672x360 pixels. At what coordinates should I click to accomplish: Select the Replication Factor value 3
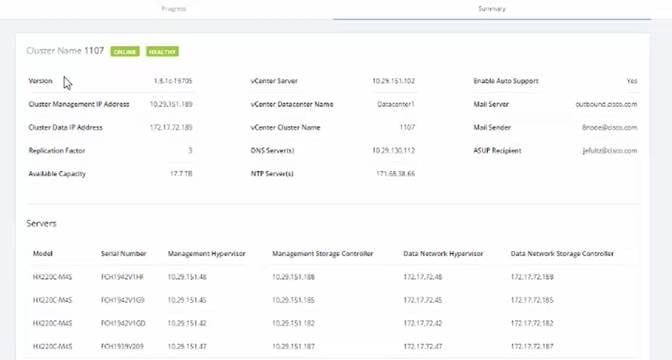pos(190,150)
